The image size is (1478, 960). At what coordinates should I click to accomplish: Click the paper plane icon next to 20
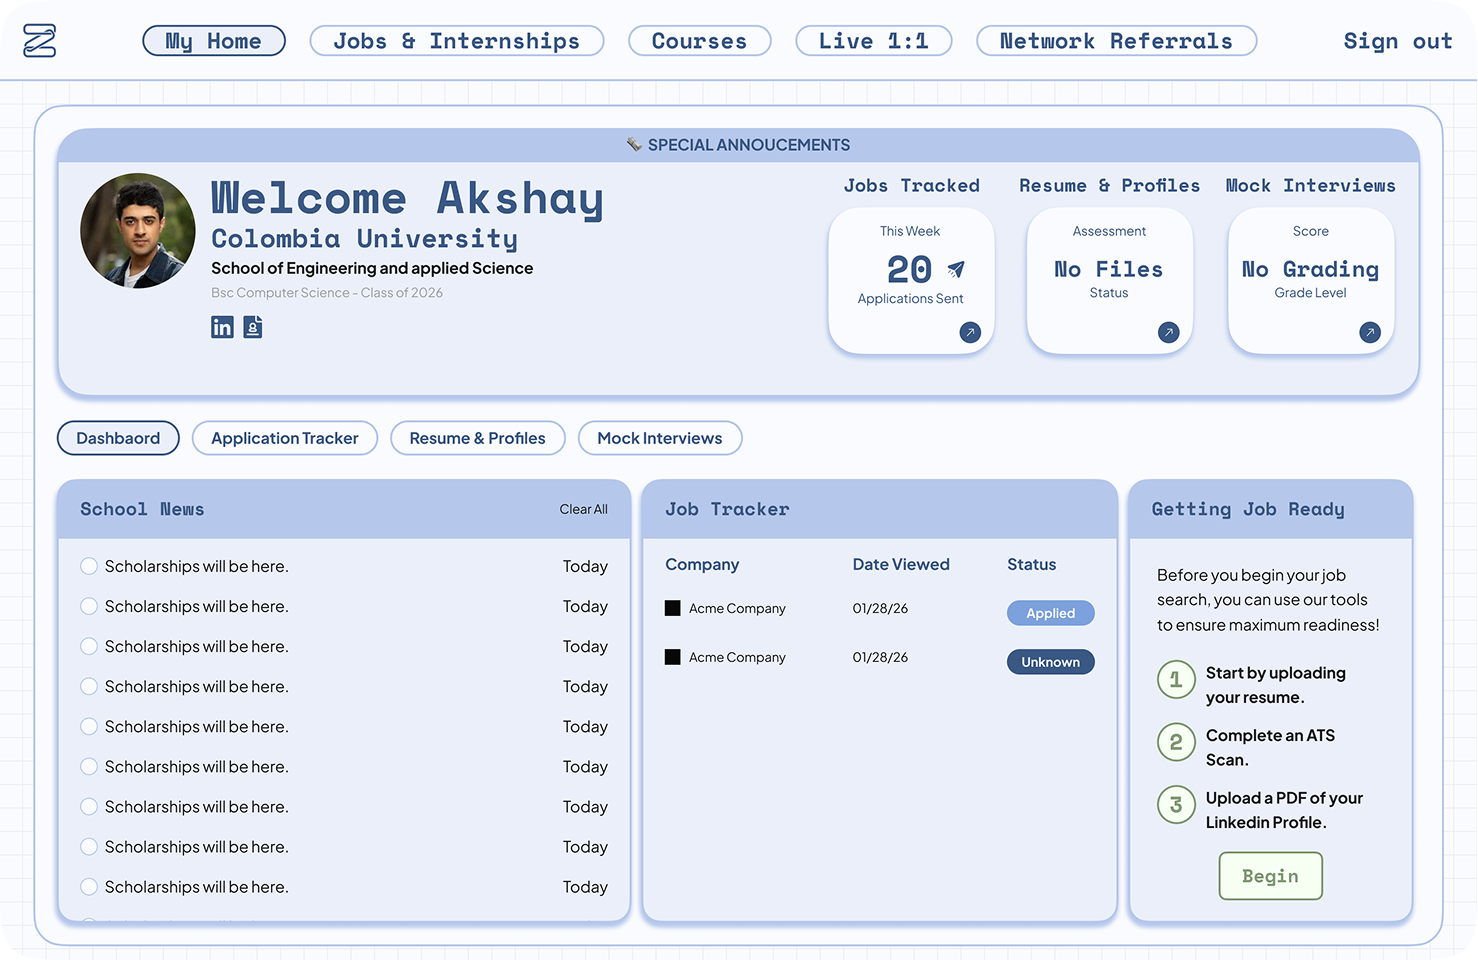[x=954, y=269]
